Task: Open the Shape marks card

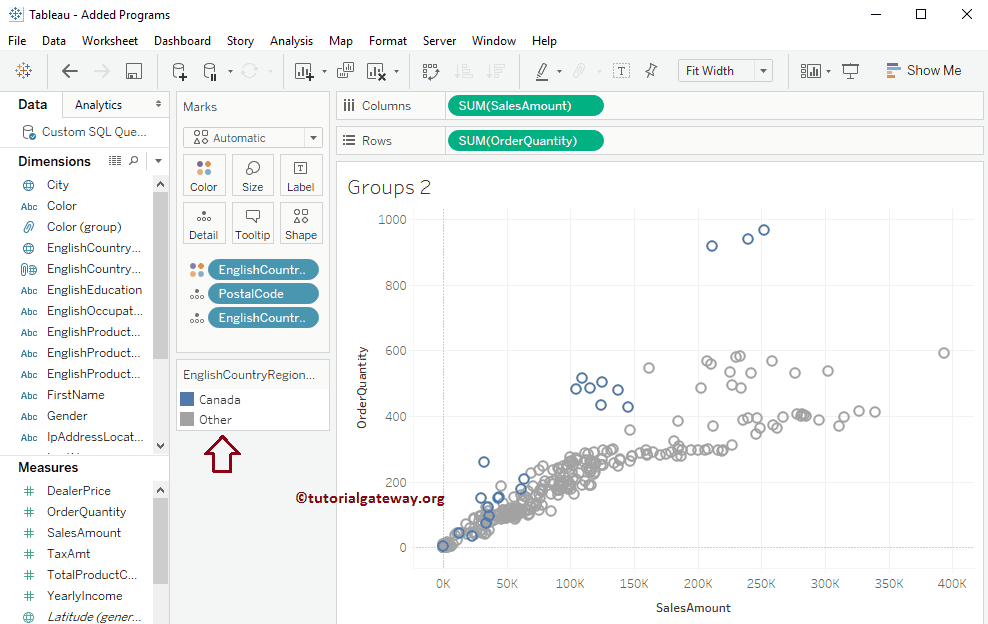Action: 301,224
